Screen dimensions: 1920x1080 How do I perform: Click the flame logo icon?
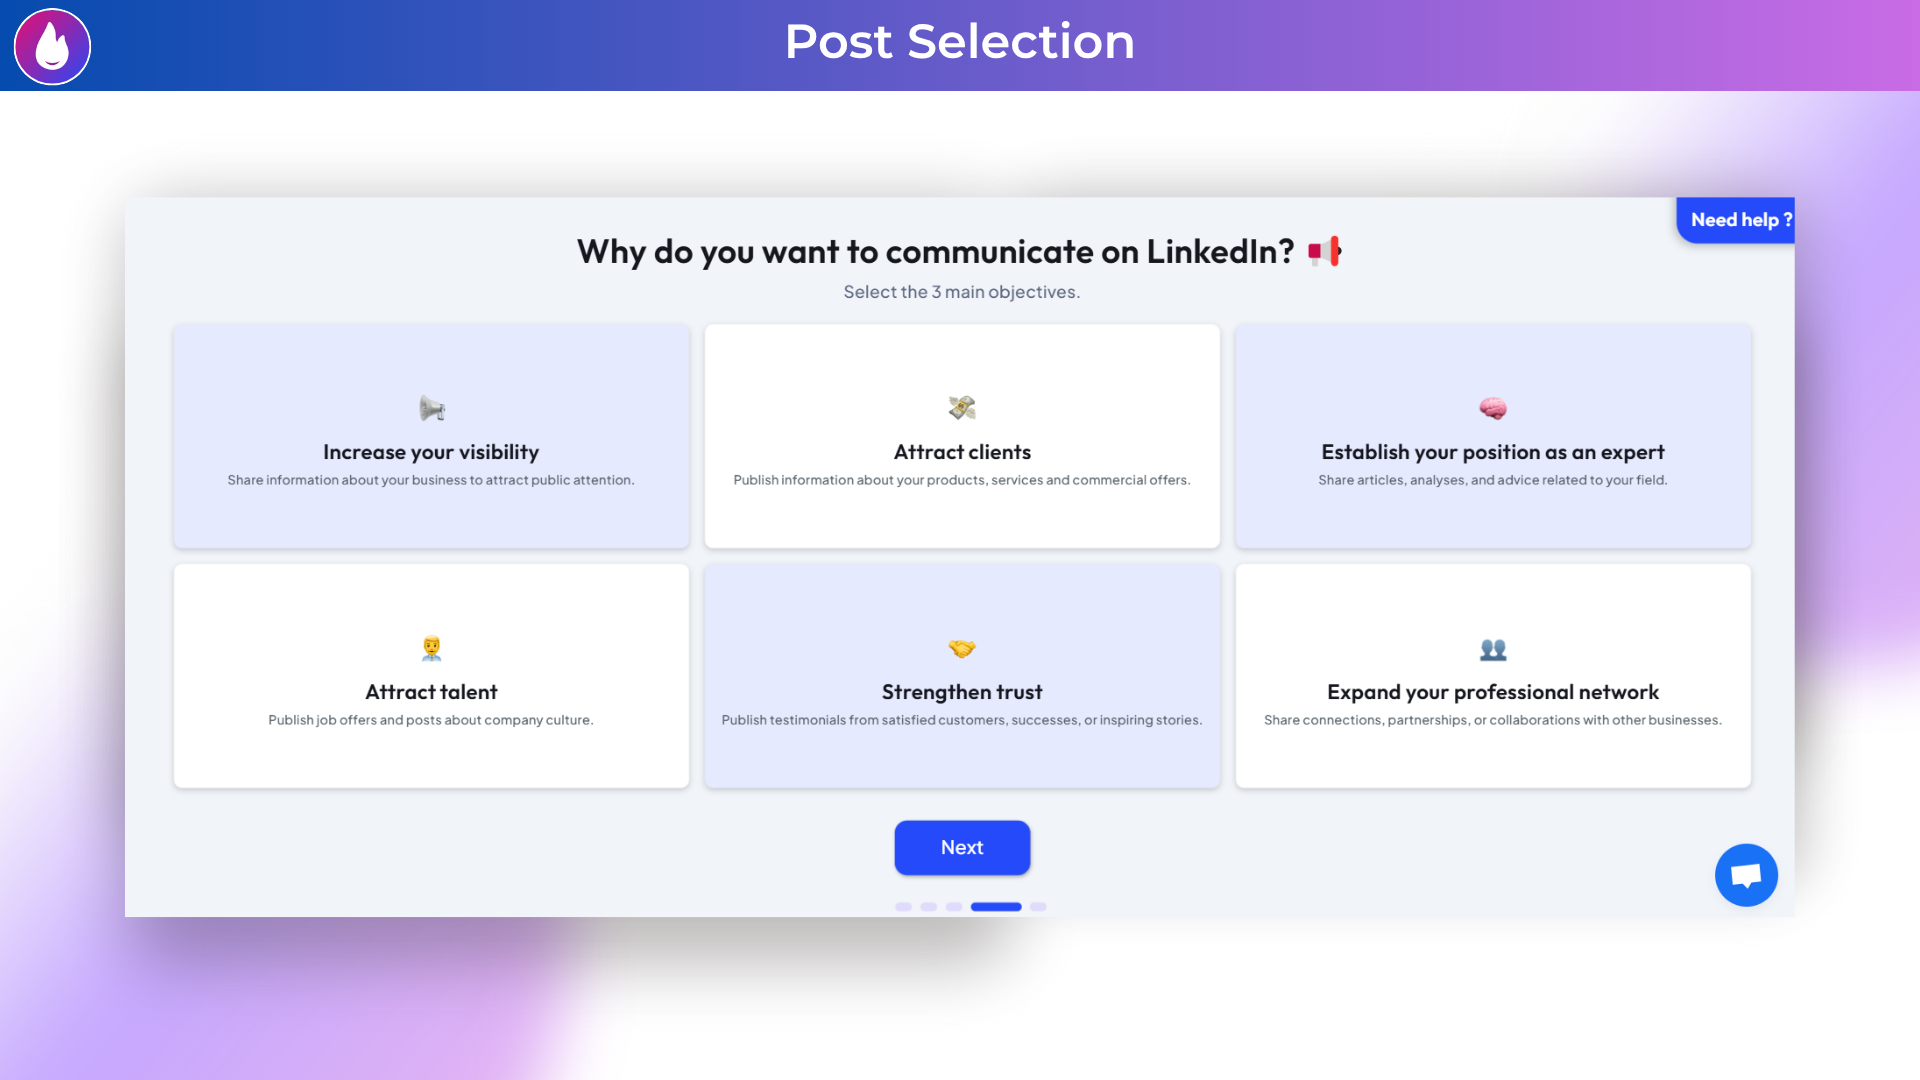[52, 46]
